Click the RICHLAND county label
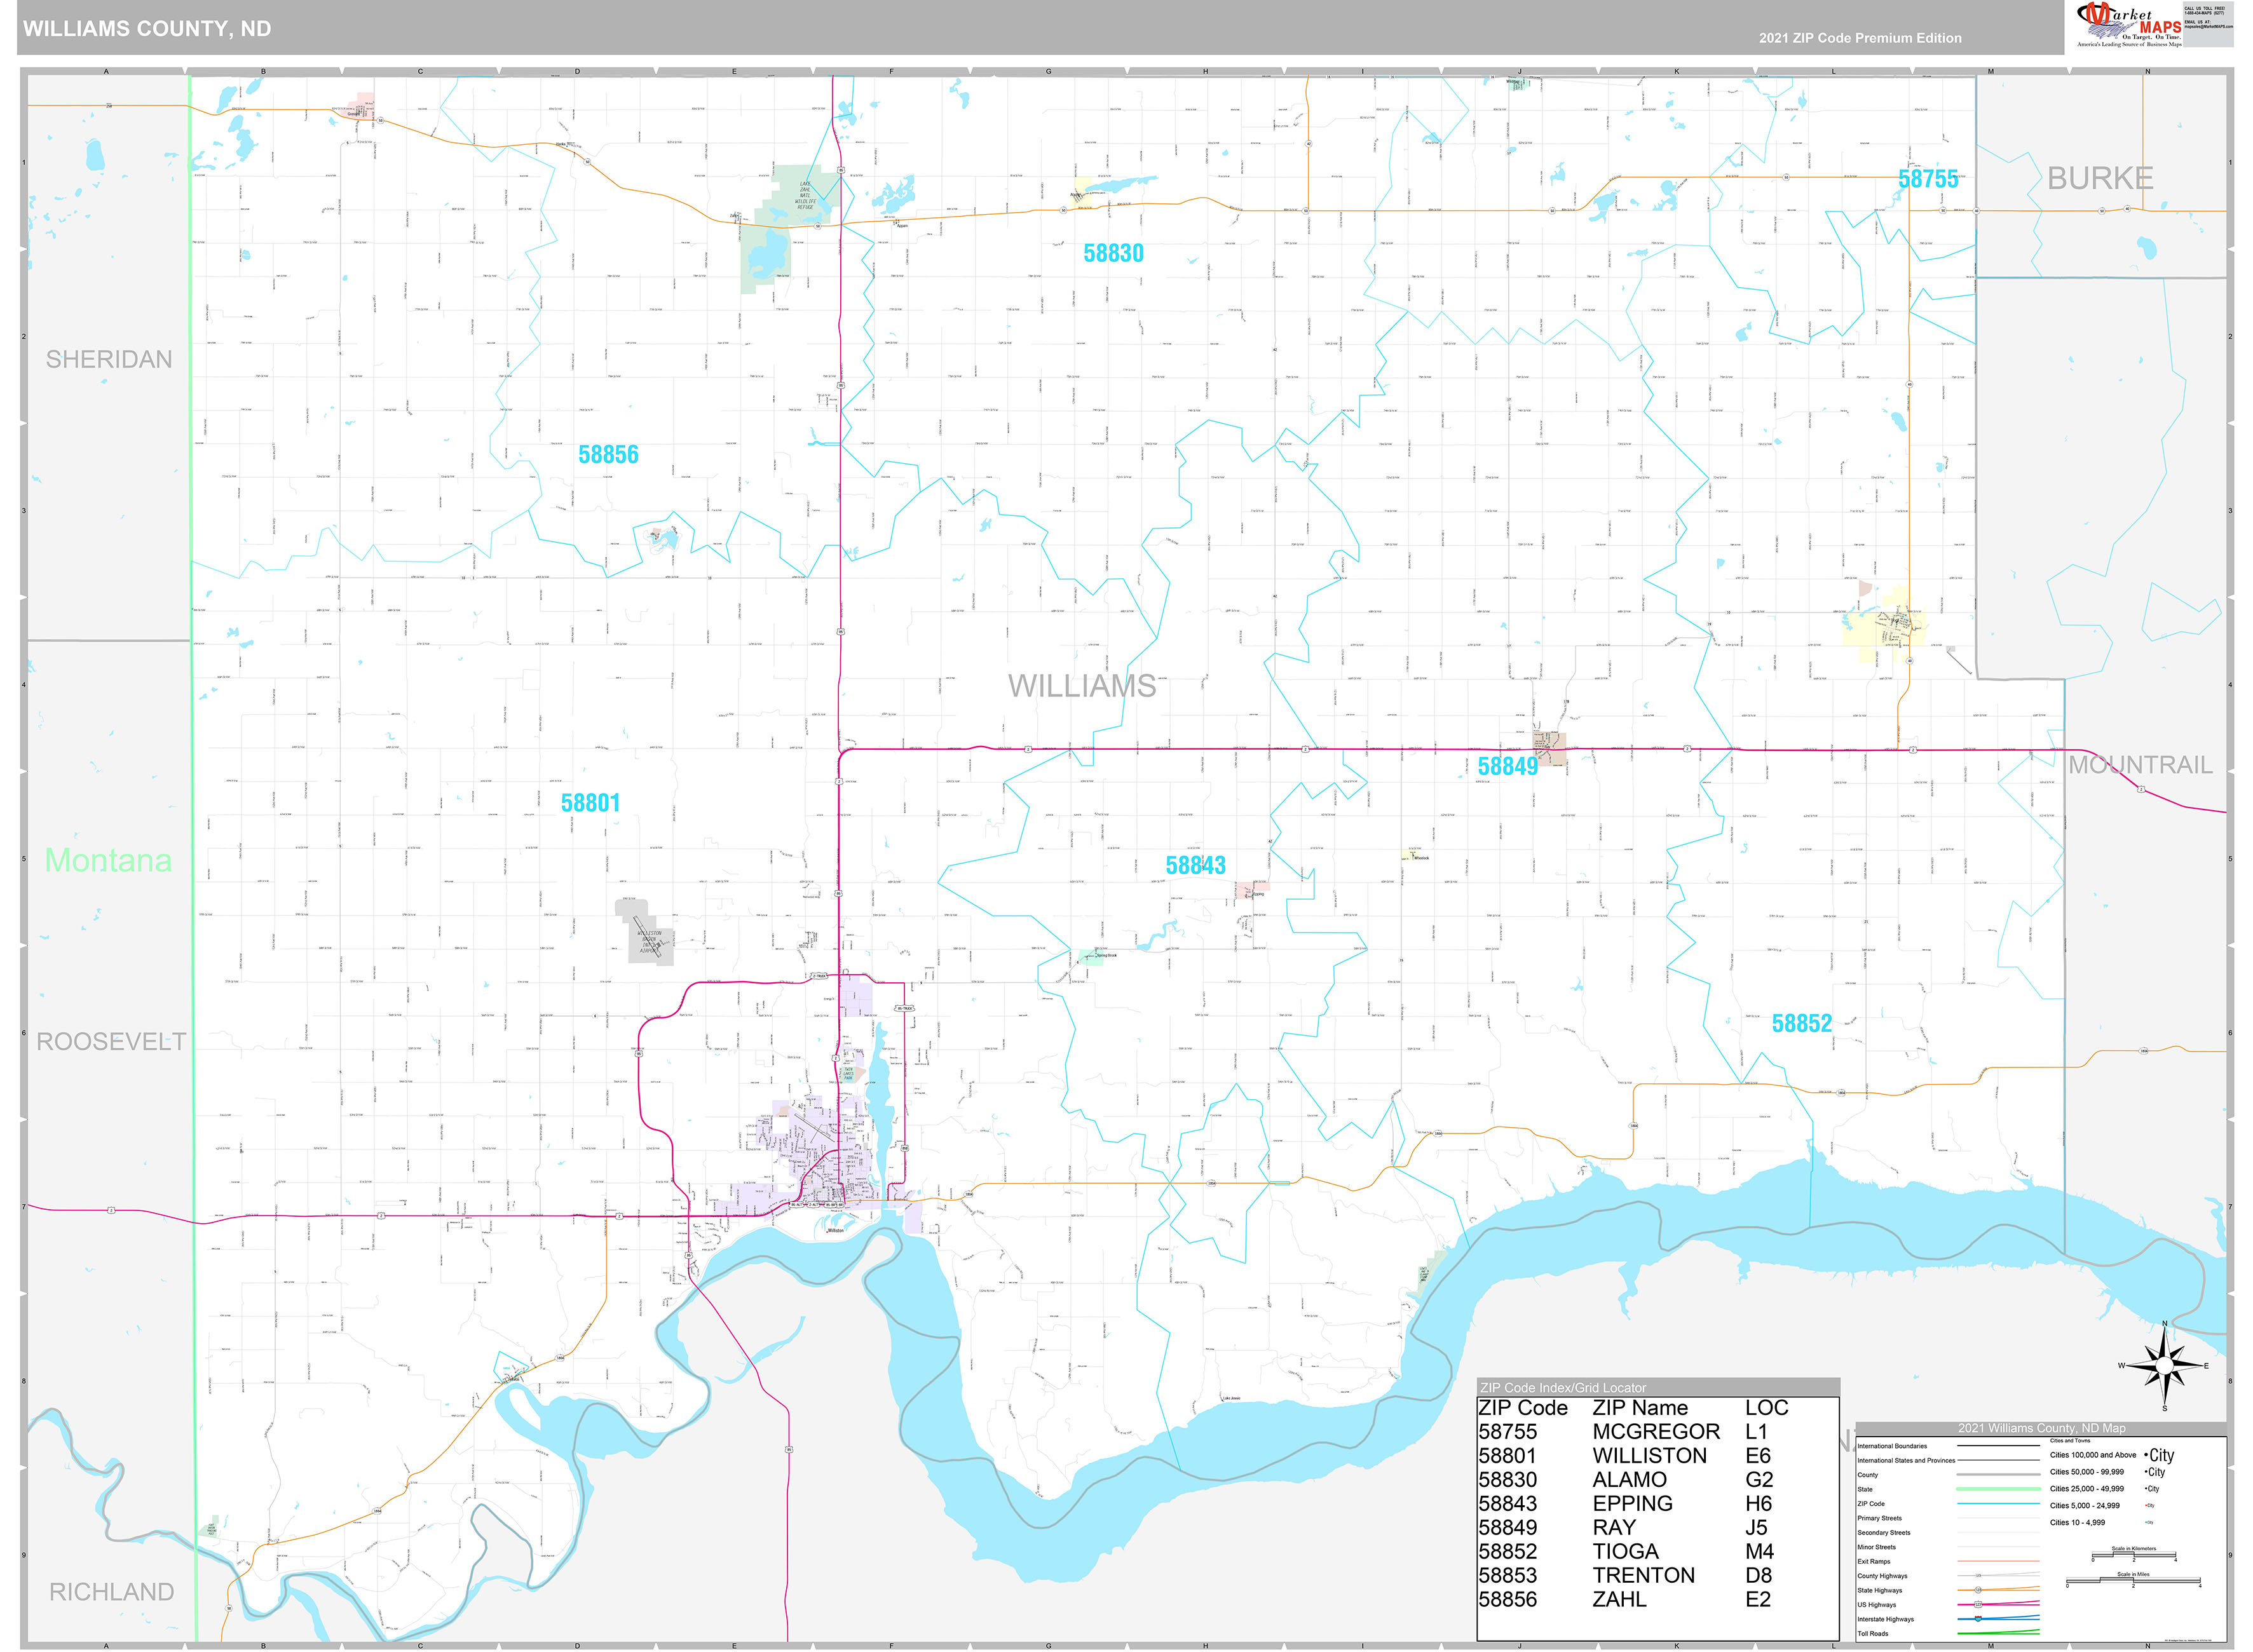 coord(112,1592)
